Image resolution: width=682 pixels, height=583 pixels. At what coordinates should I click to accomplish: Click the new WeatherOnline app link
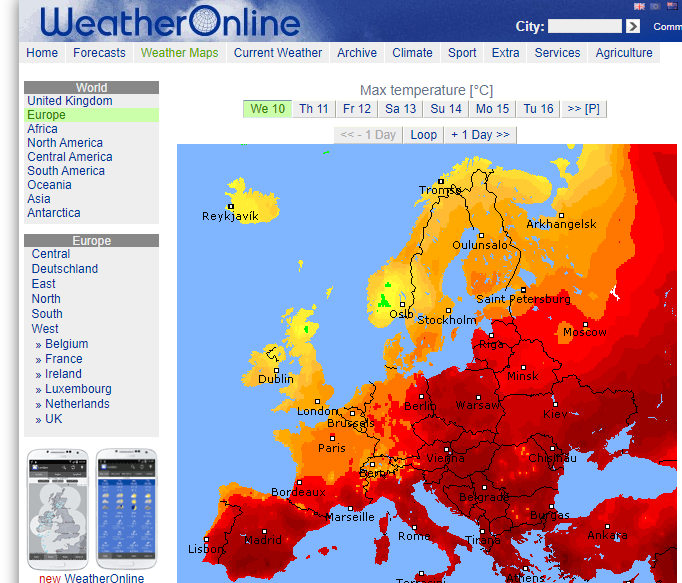click(91, 578)
